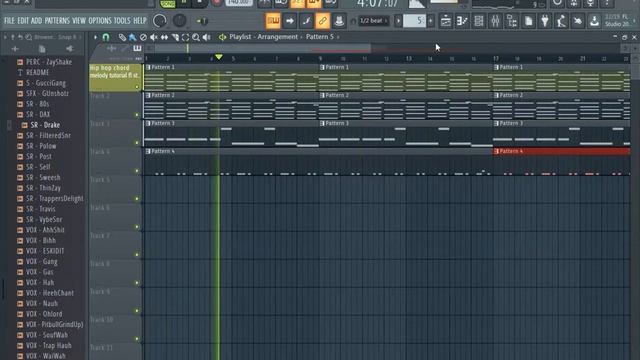This screenshot has width=640, height=360.
Task: Select the Zoom magnifier tool
Action: click(x=196, y=38)
